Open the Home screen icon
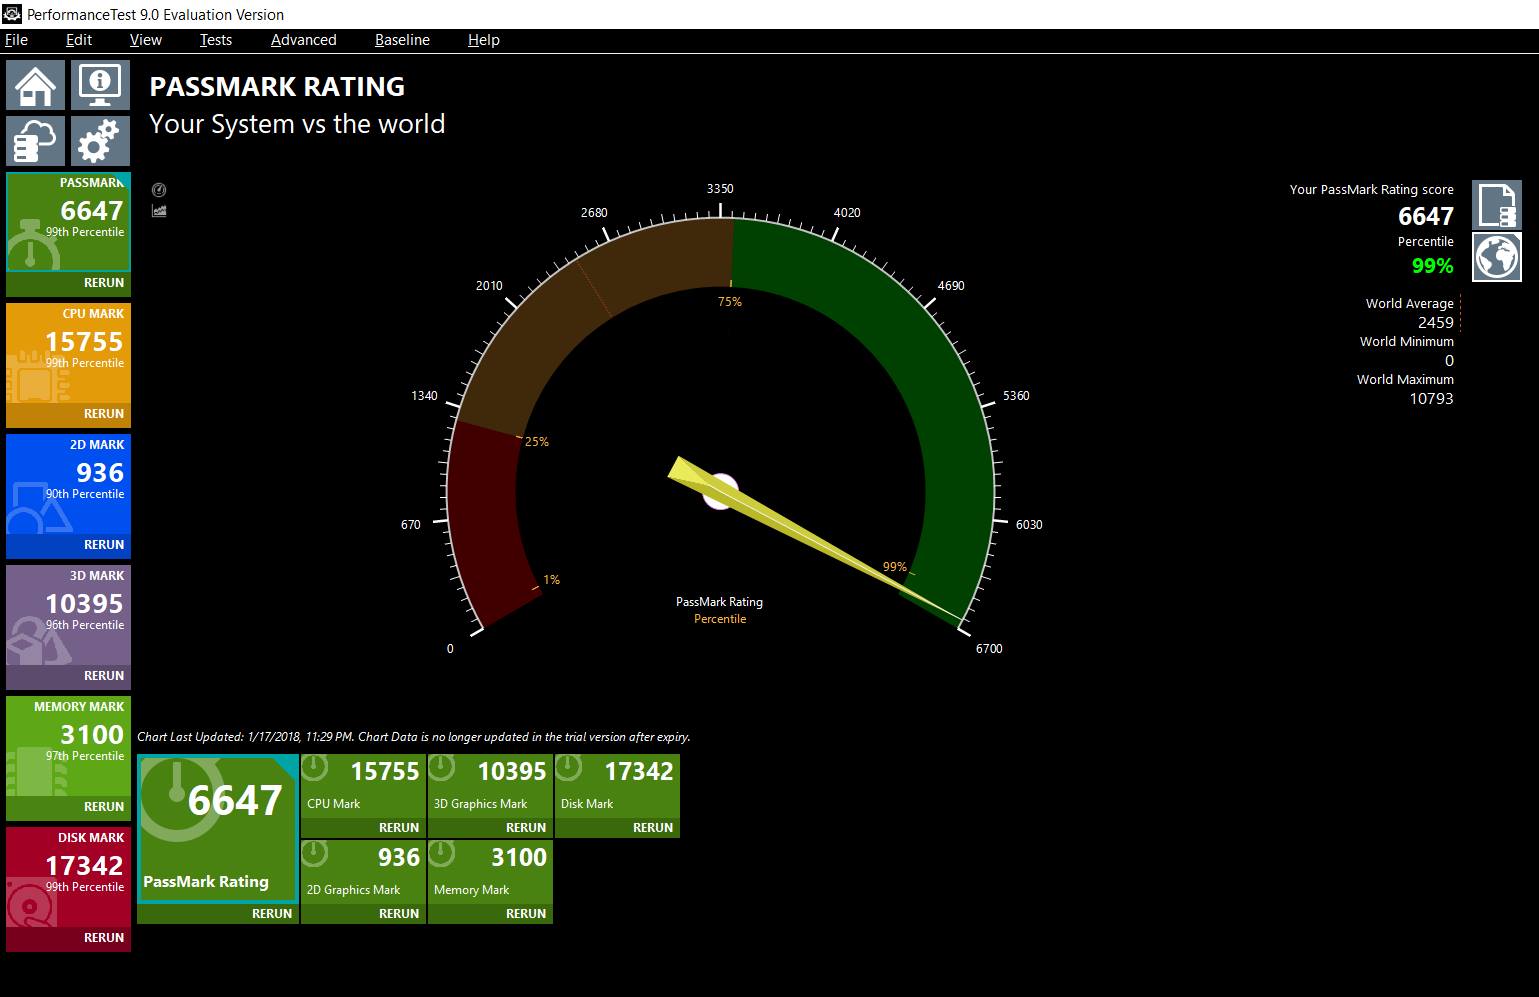The width and height of the screenshot is (1539, 997). tap(35, 85)
